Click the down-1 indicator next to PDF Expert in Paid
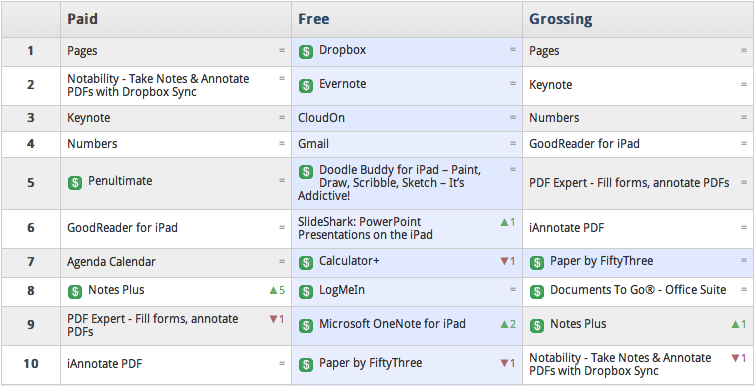Viewport: 754px width, 386px height. coord(277,319)
